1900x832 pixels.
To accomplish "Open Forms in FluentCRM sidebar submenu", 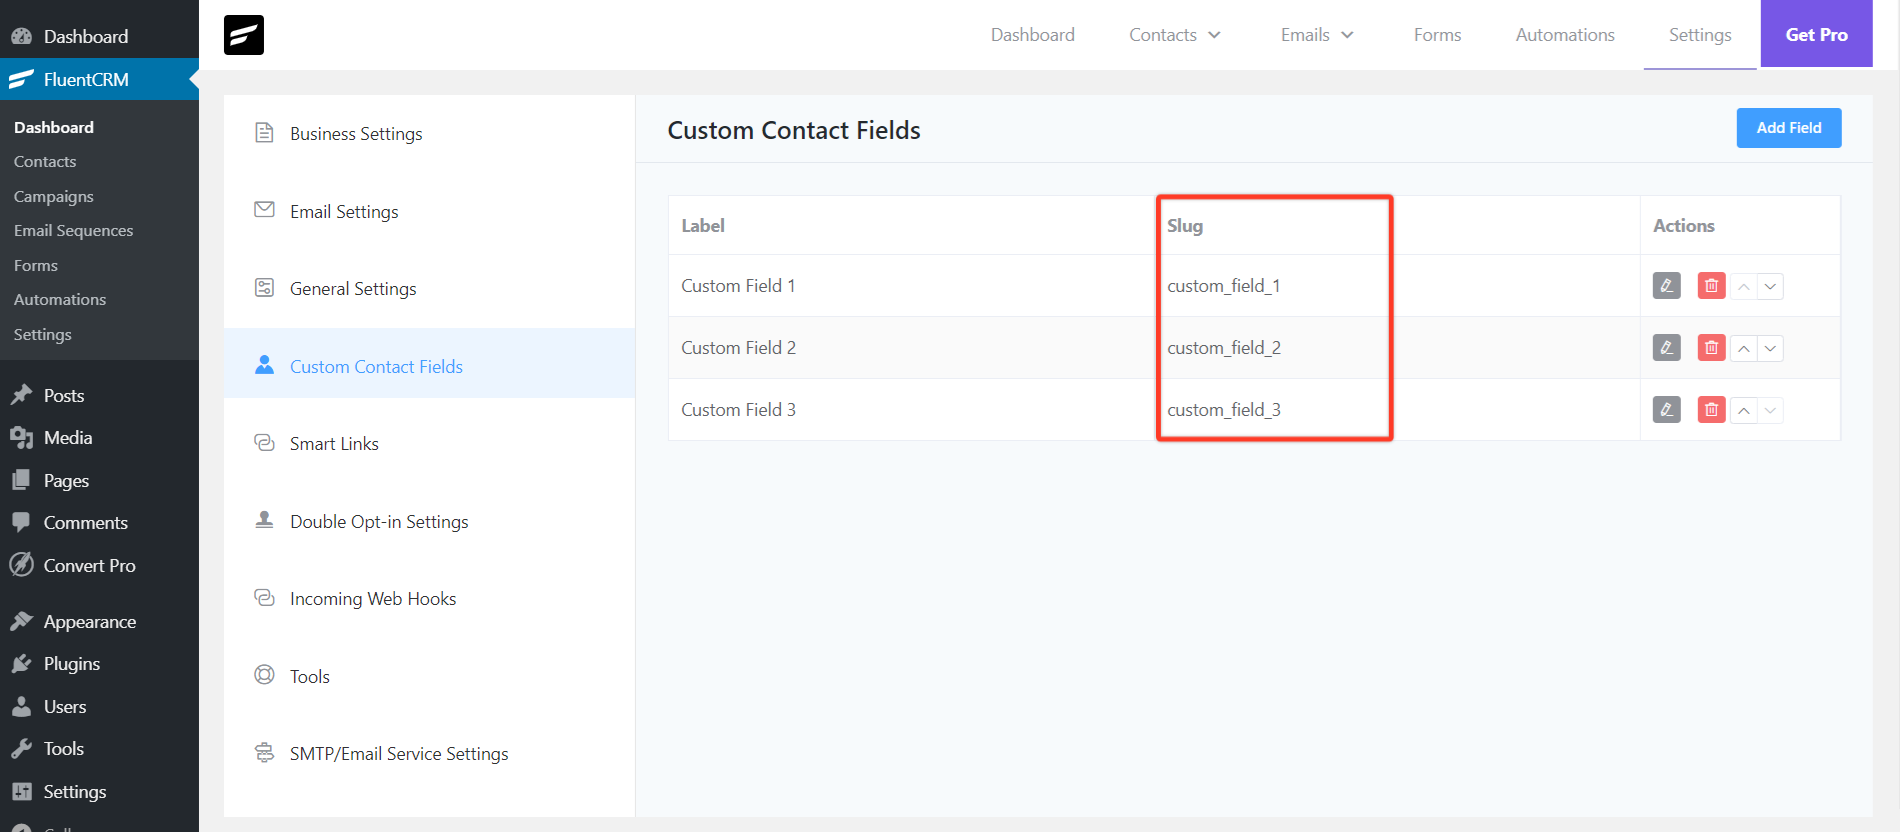I will [x=36, y=266].
